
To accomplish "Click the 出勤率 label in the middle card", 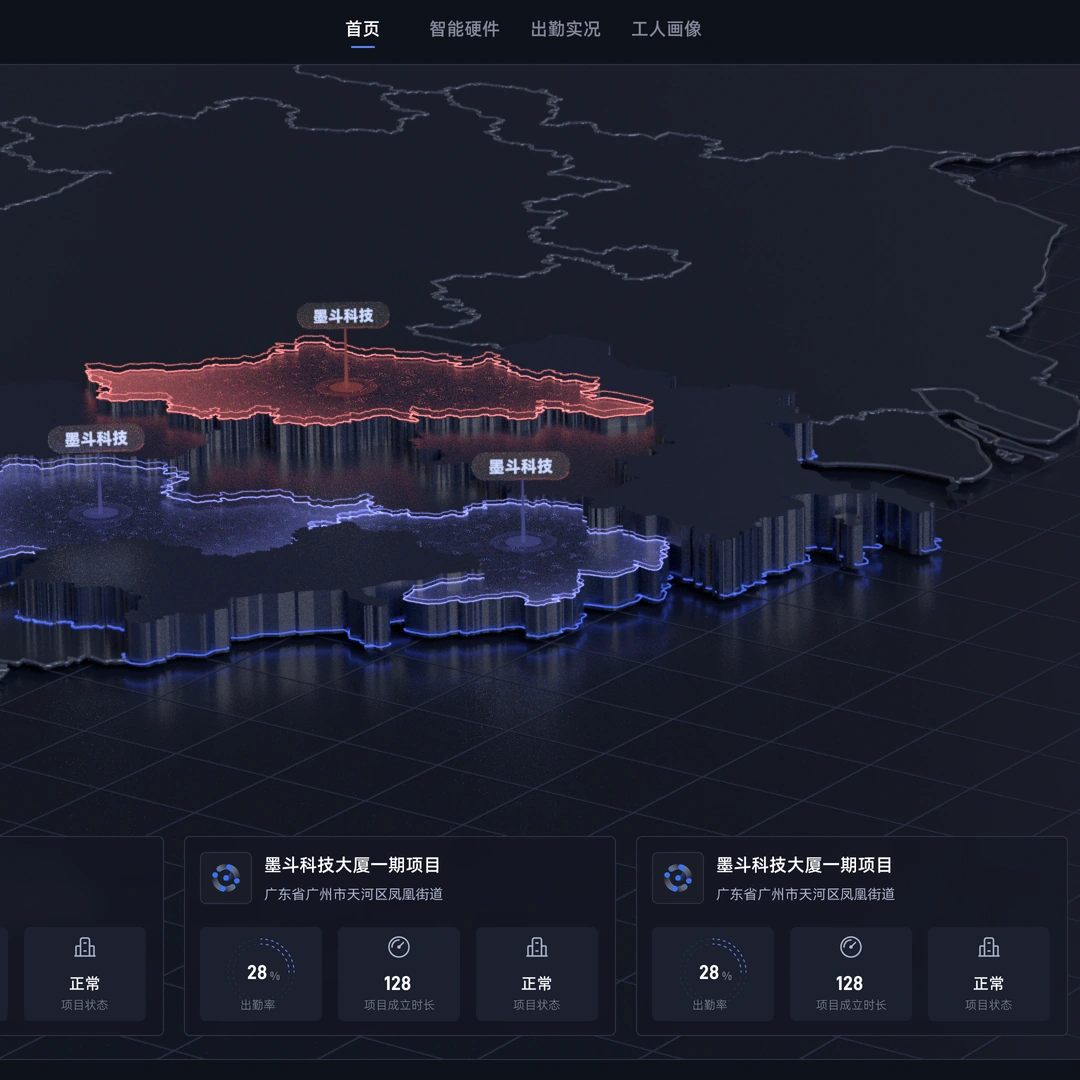I will (258, 1006).
